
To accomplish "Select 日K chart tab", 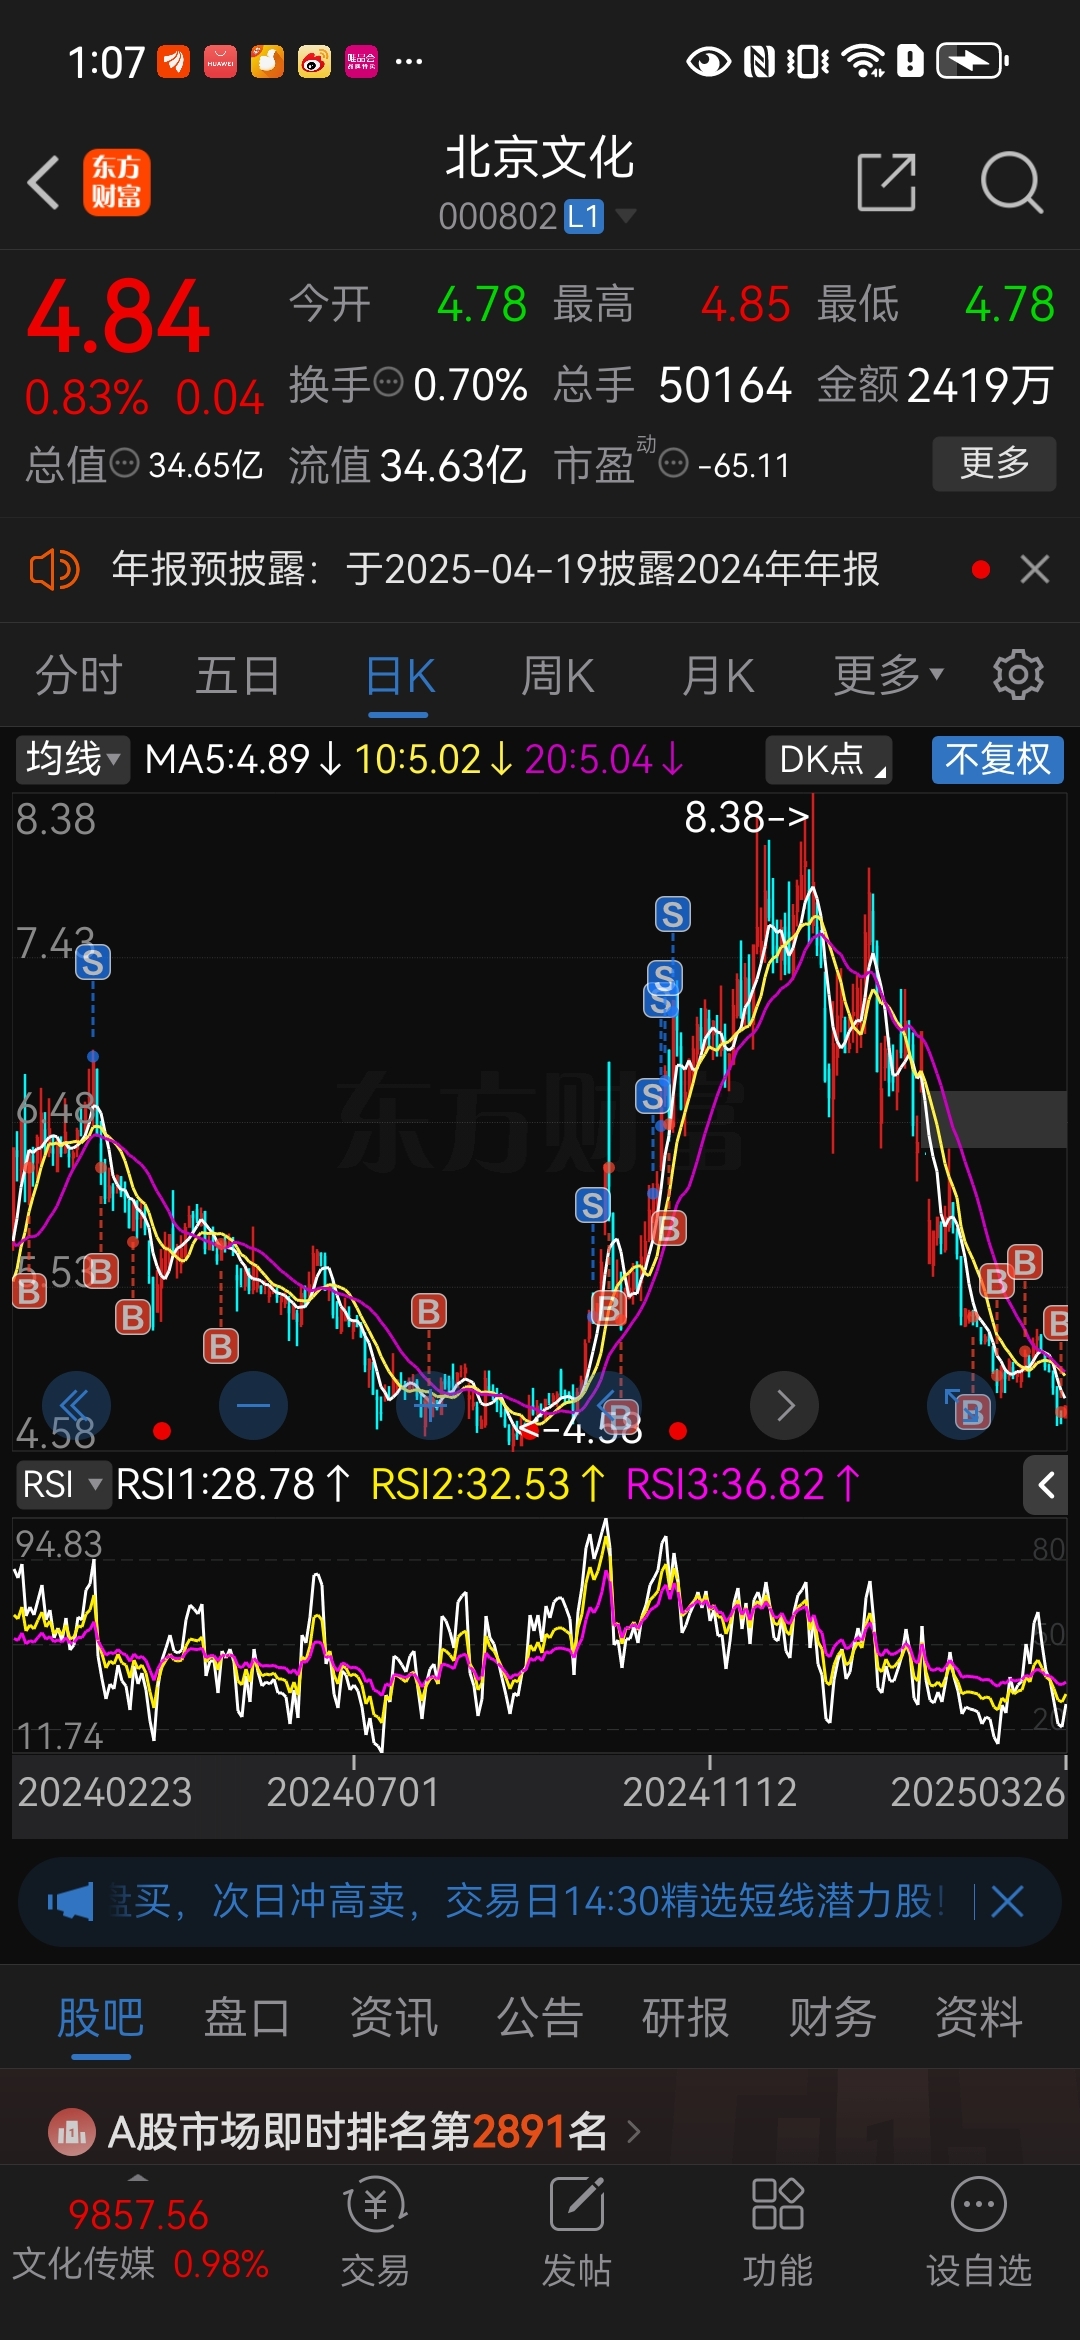I will pos(399,676).
